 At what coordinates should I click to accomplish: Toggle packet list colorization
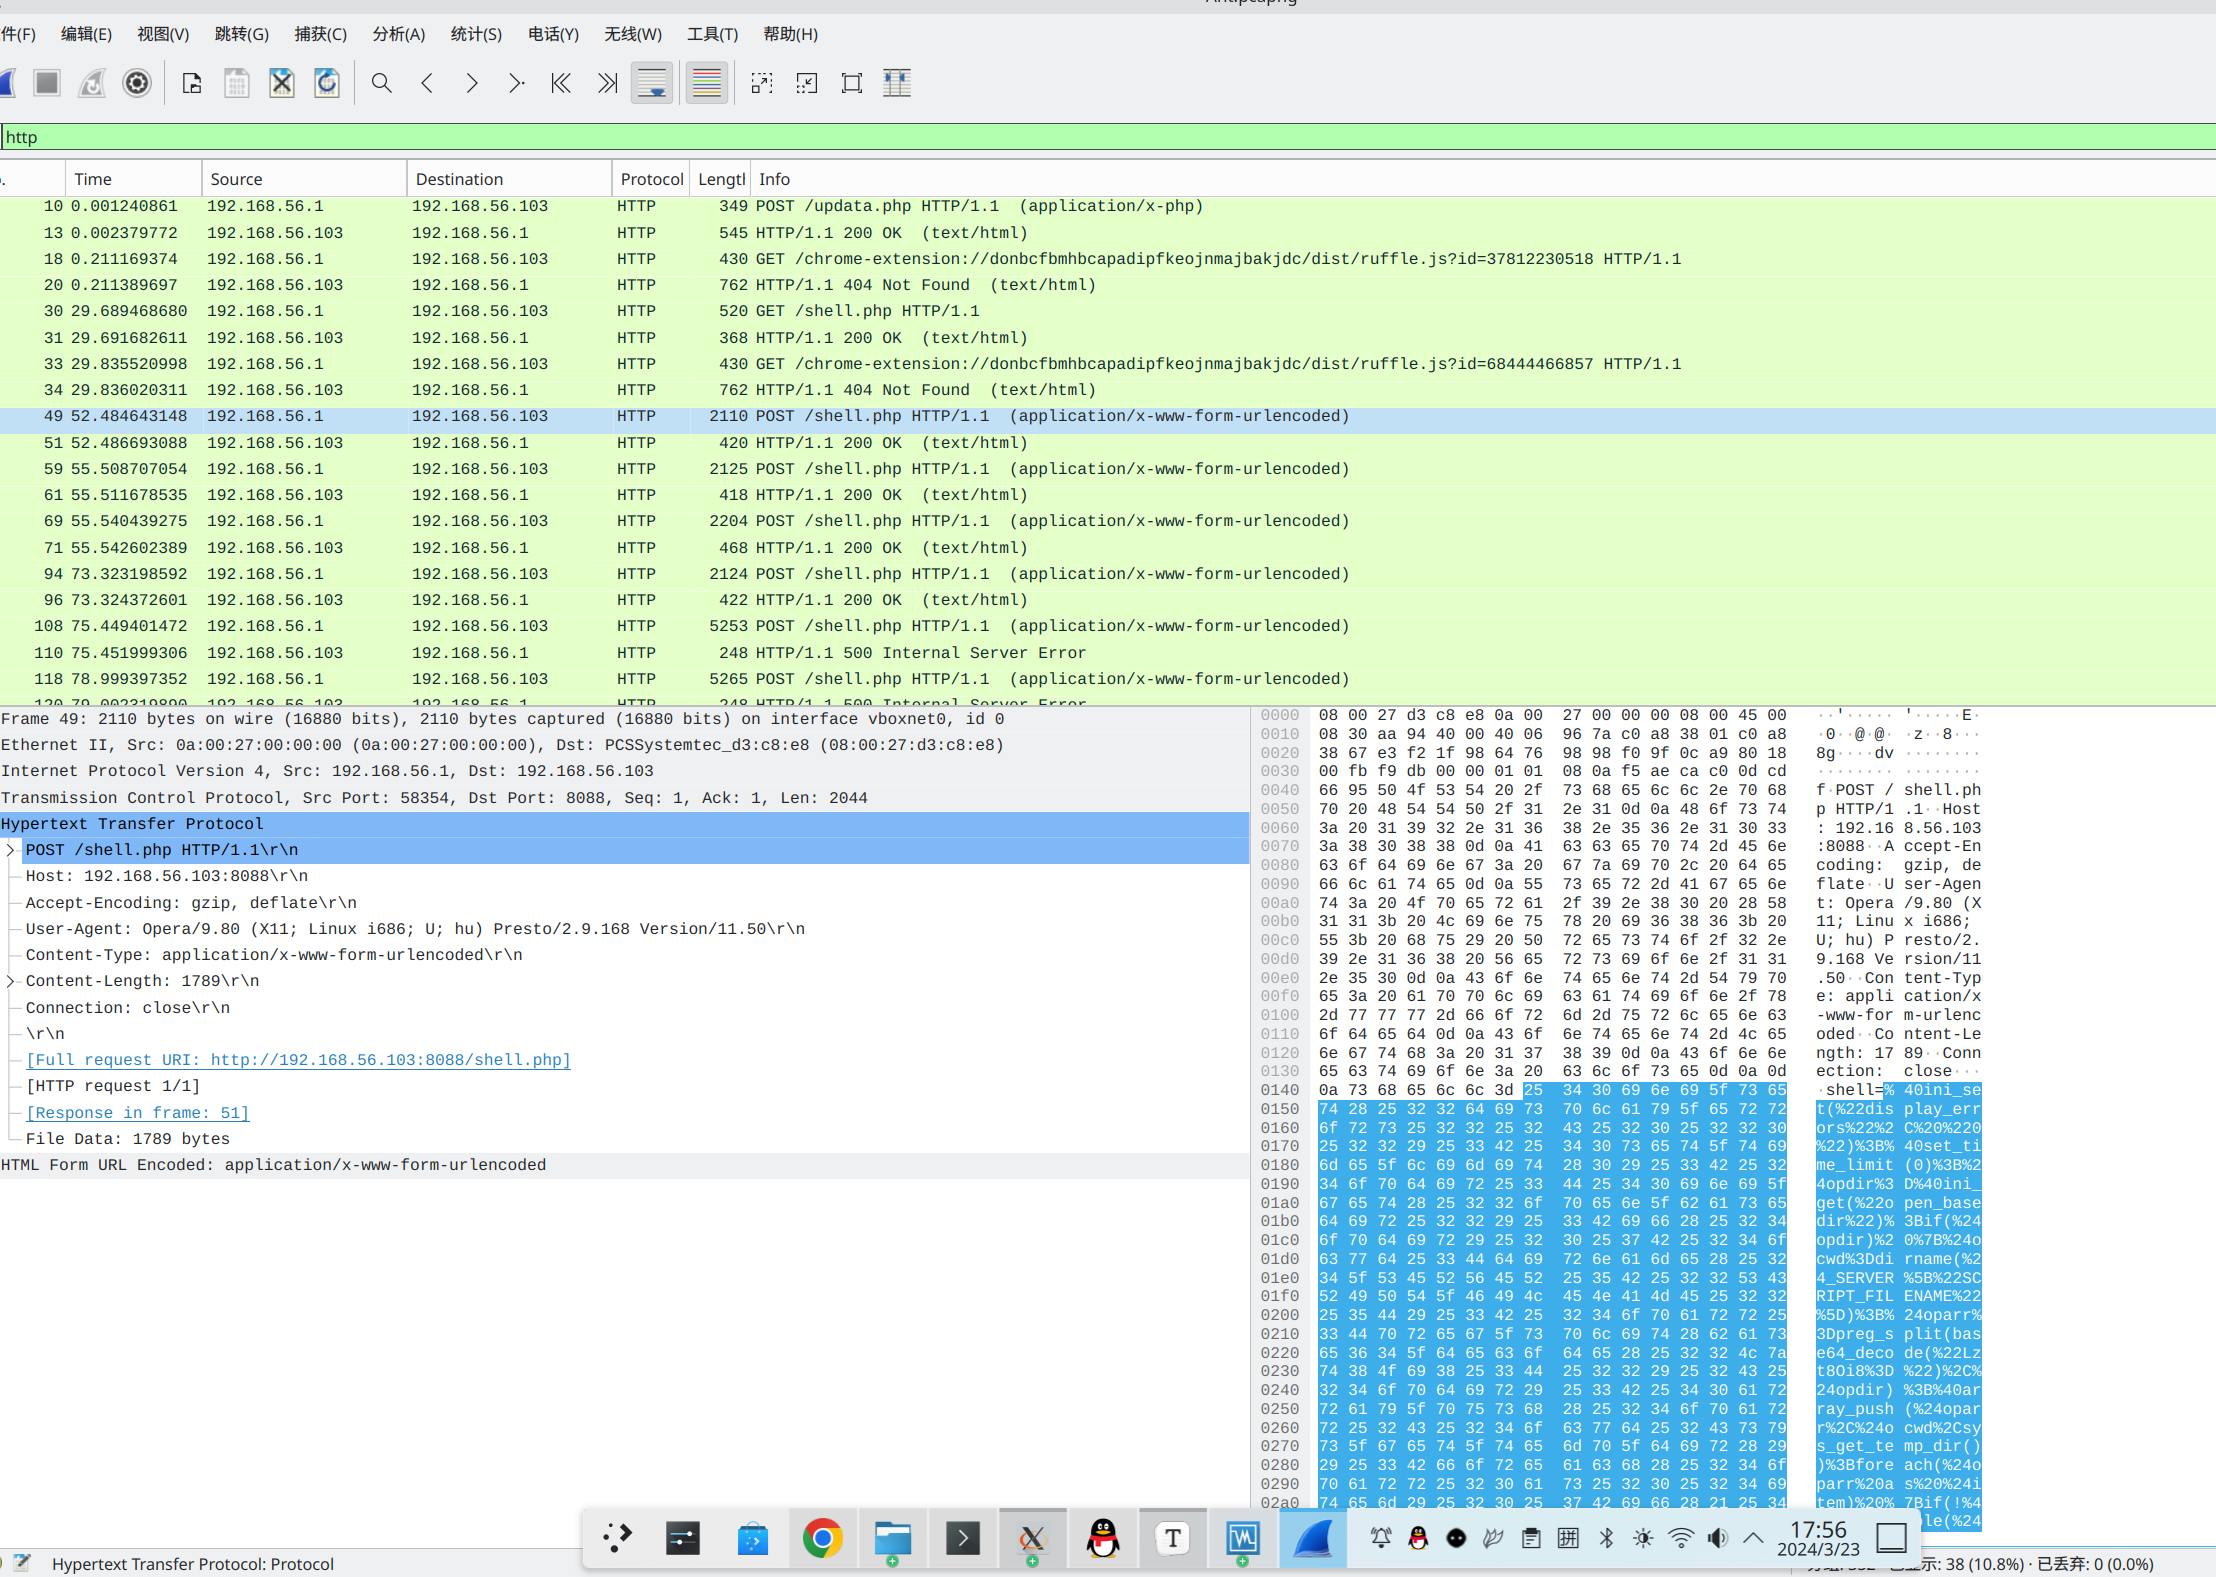706,83
